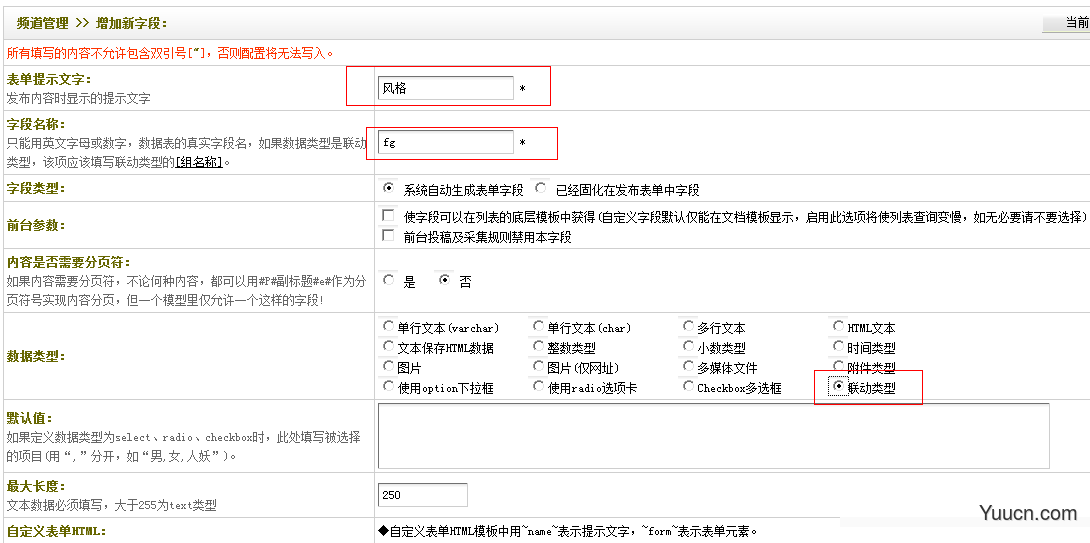Select 是 for content pagination
This screenshot has height=543, width=1090.
[389, 281]
